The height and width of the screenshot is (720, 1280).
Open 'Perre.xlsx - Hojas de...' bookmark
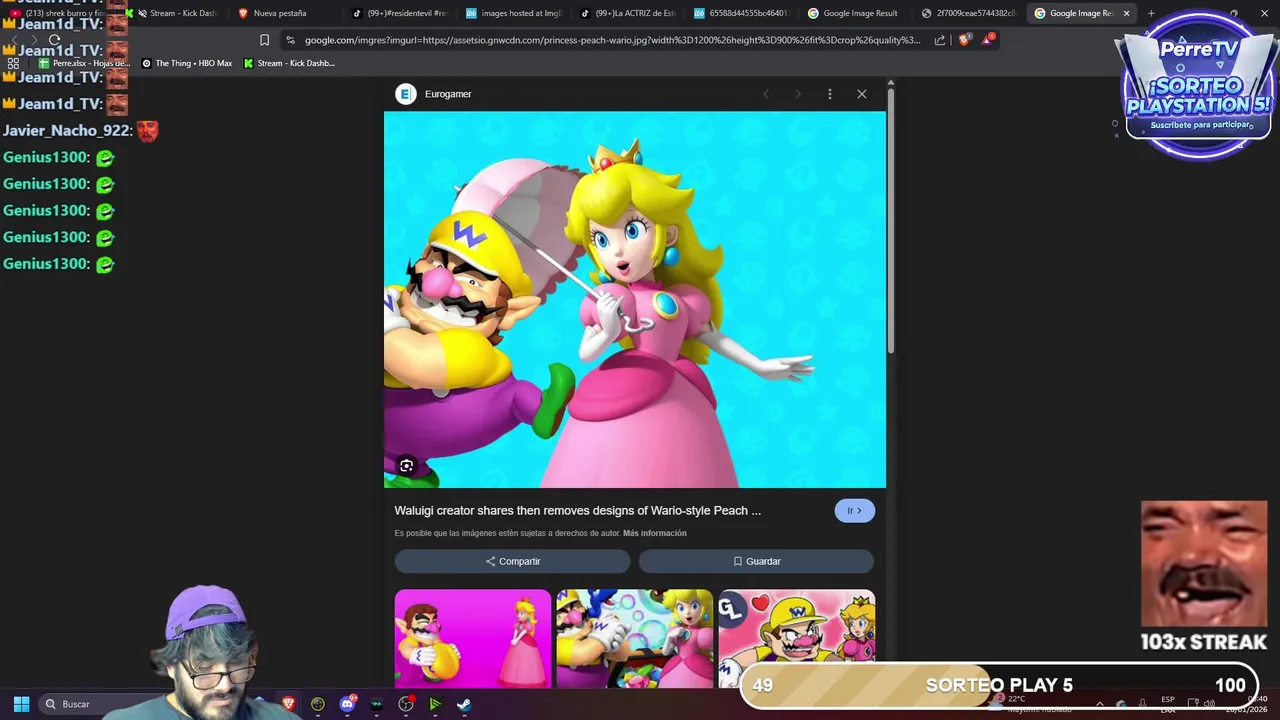point(84,63)
